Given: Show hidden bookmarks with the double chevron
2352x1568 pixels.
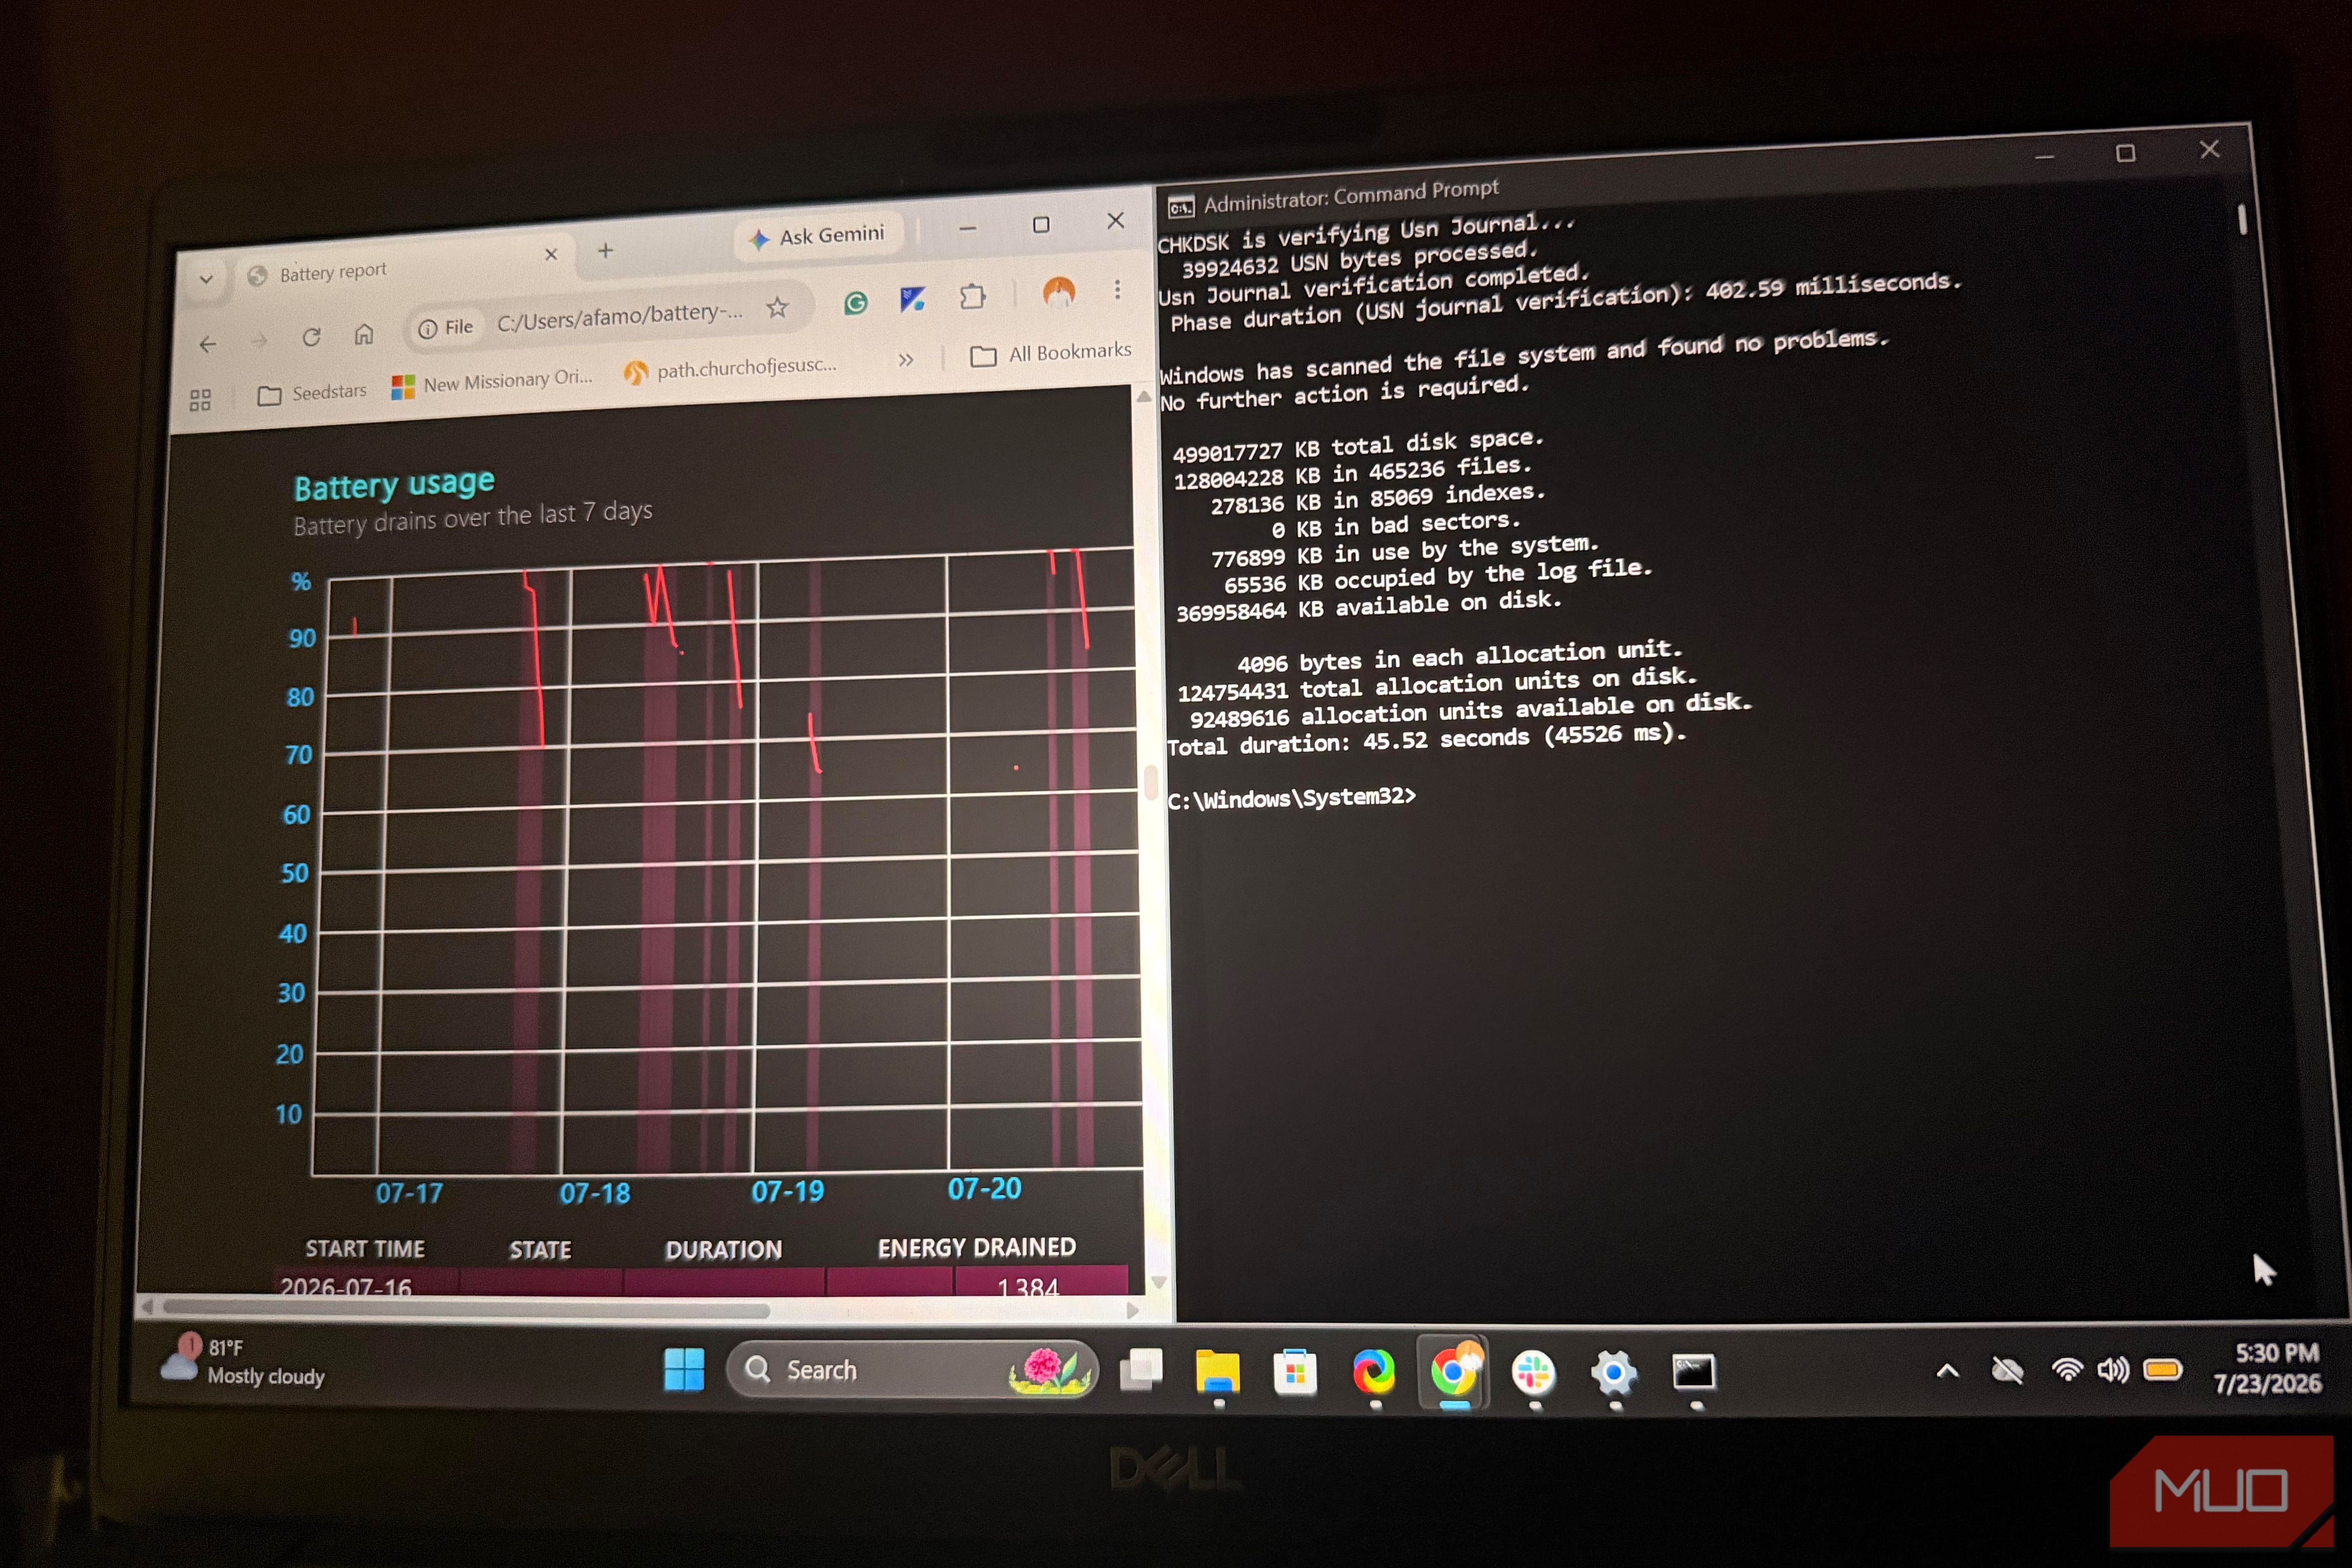Looking at the screenshot, I should coord(906,359).
